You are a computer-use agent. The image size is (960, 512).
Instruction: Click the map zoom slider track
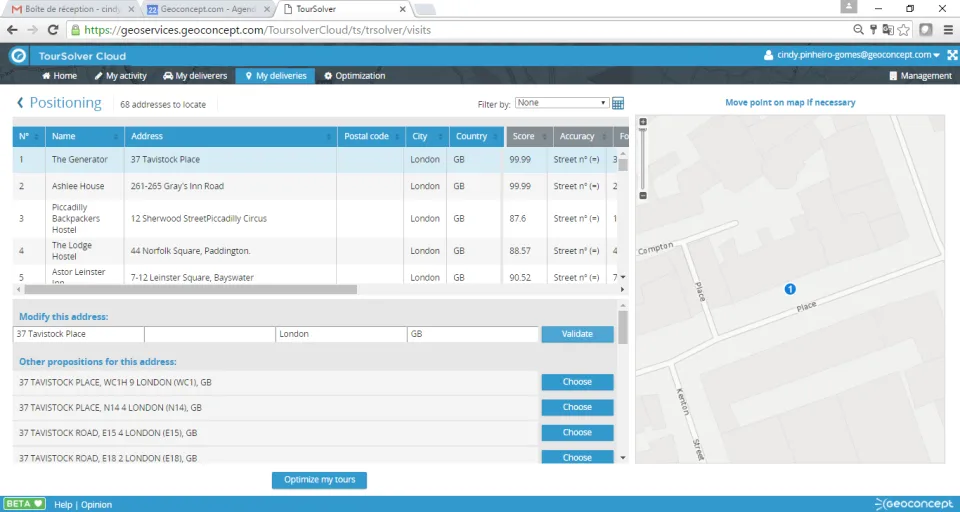click(x=643, y=159)
